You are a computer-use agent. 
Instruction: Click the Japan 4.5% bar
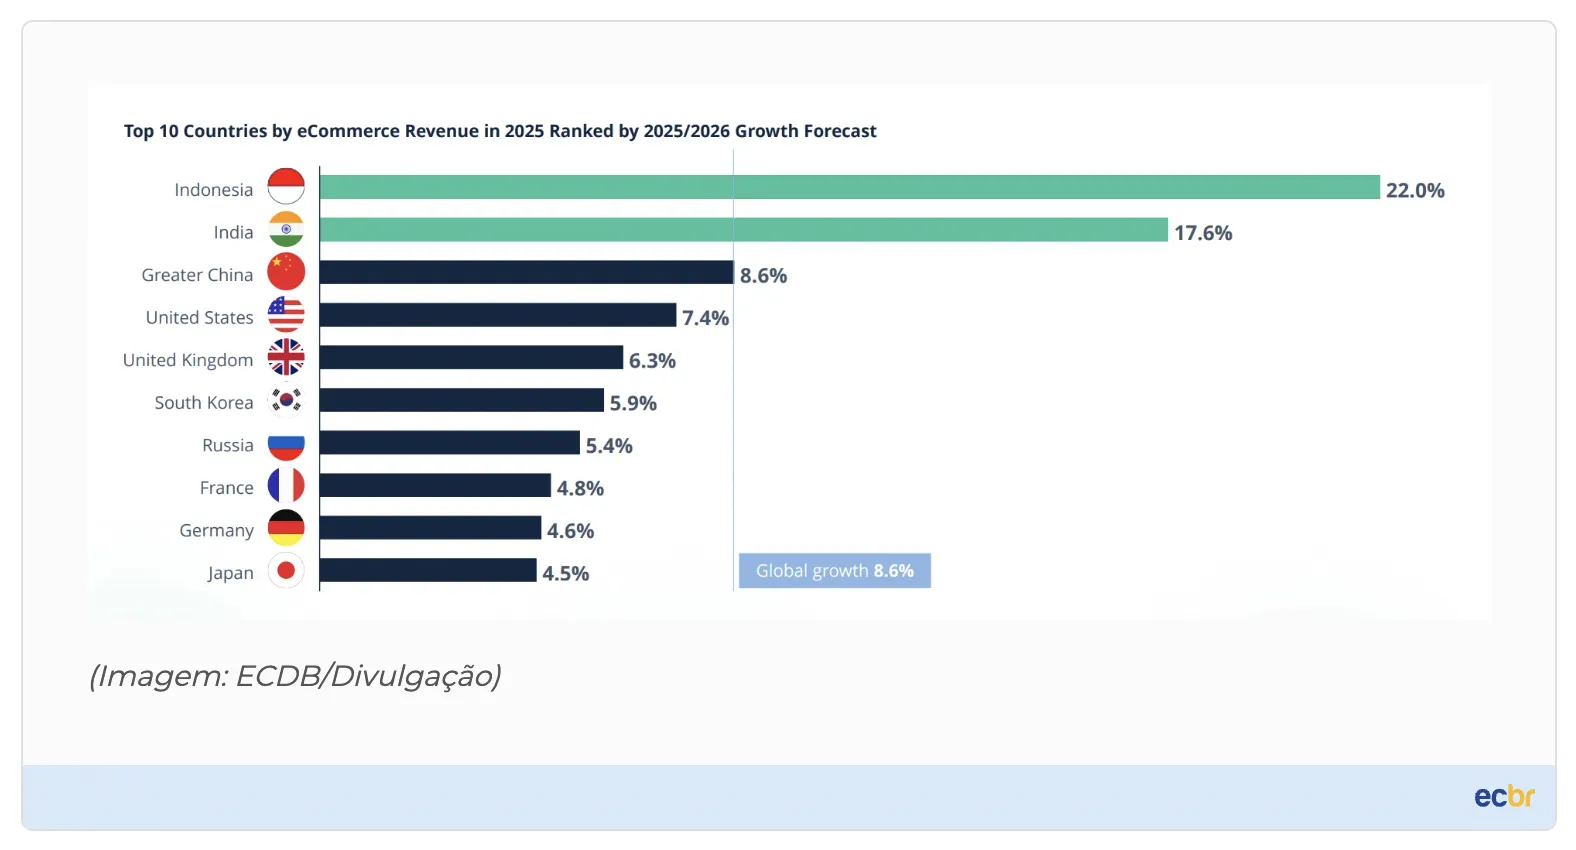(x=428, y=571)
